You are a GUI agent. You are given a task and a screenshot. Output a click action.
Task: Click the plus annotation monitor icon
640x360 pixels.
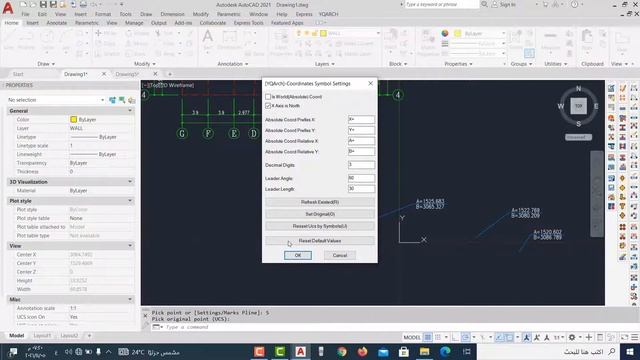coord(589,337)
